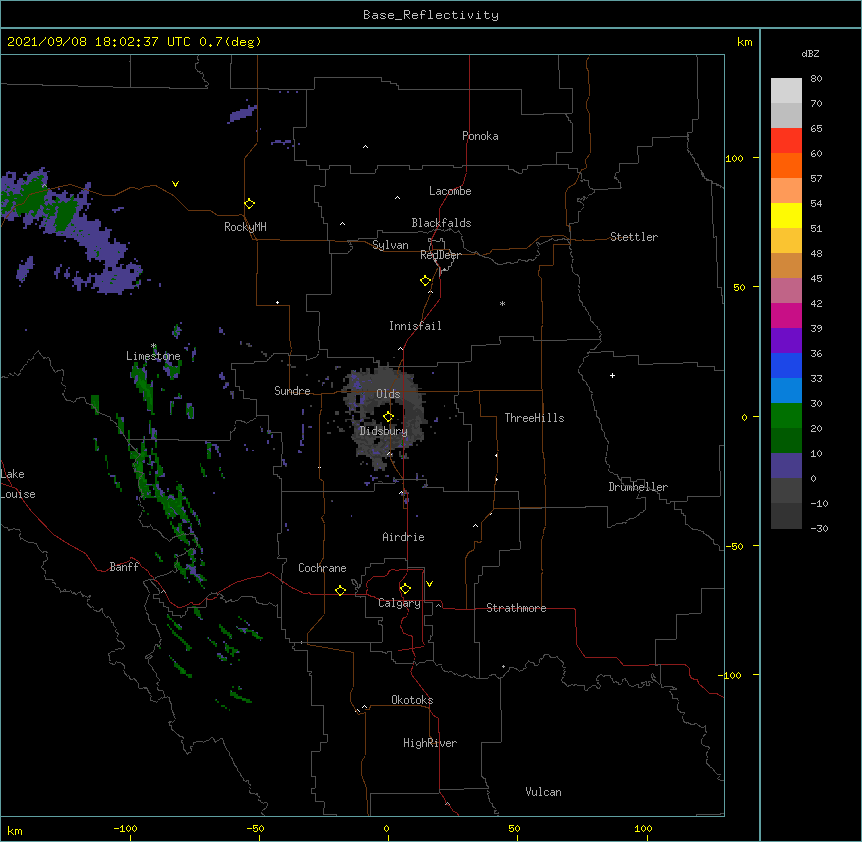The image size is (862, 842).
Task: Click the Lacombe city label
Action: pyautogui.click(x=450, y=191)
